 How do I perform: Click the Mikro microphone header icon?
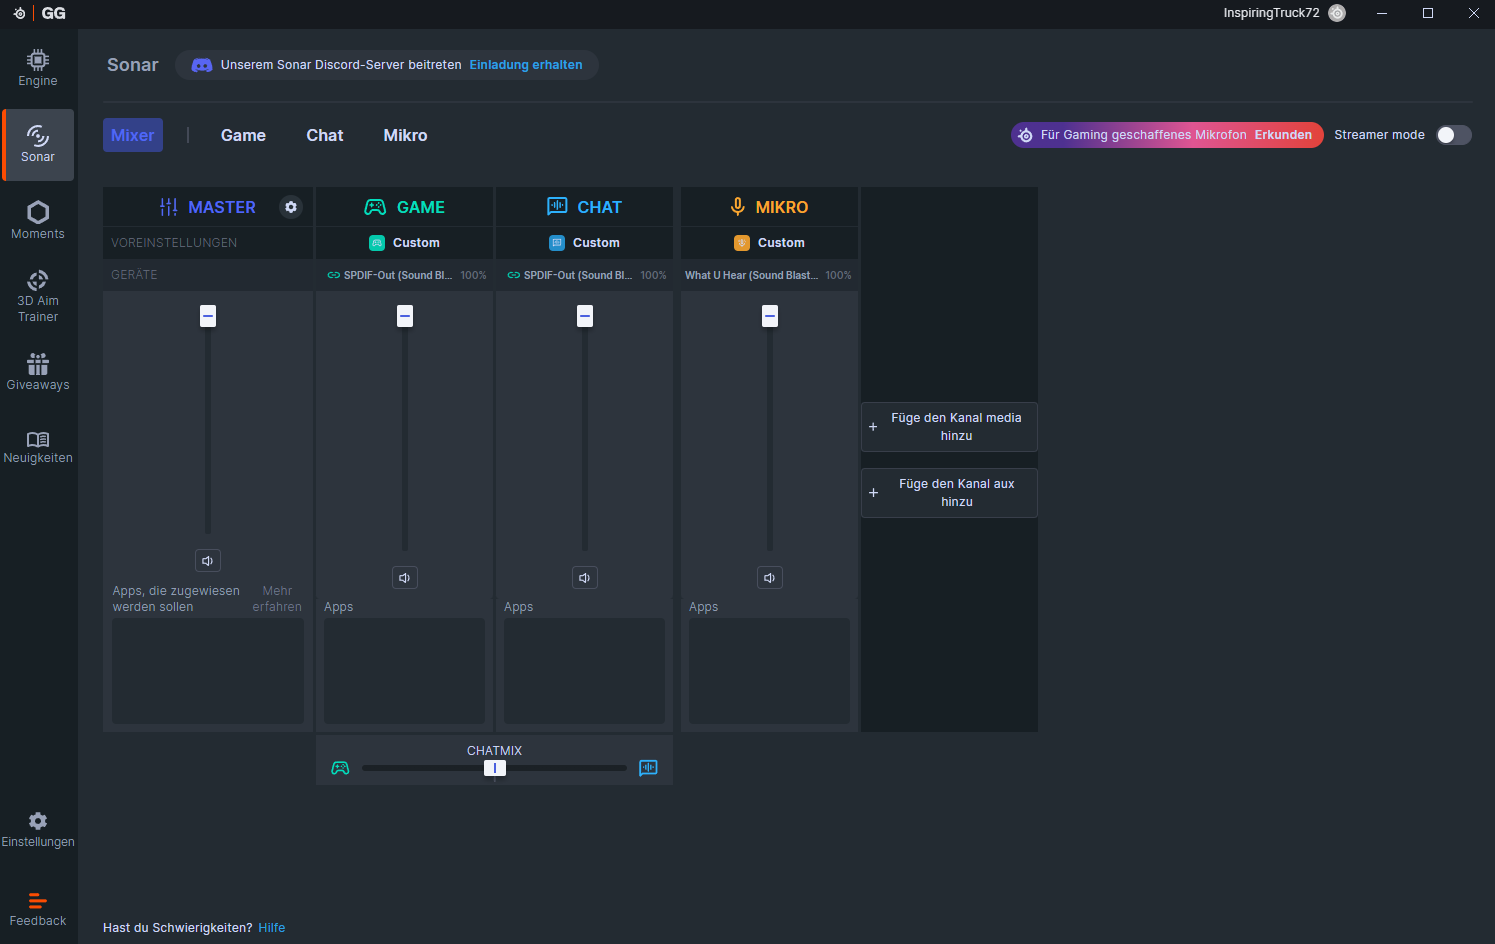tap(738, 206)
